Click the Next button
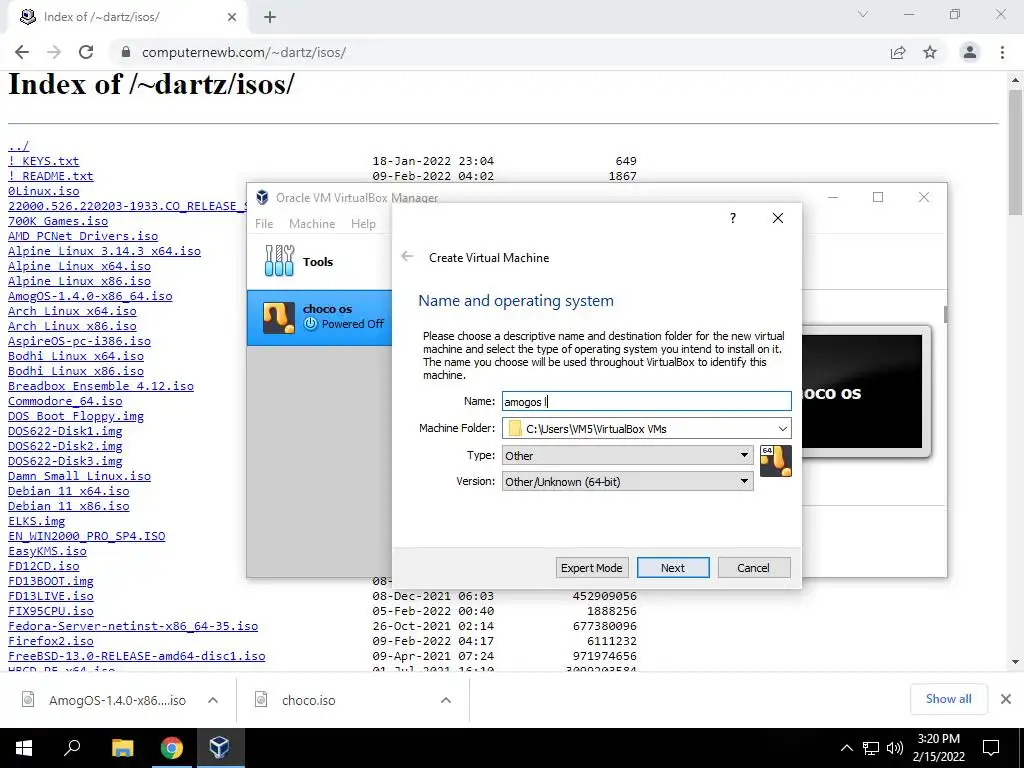Screen dimensions: 1024x768 [673, 568]
